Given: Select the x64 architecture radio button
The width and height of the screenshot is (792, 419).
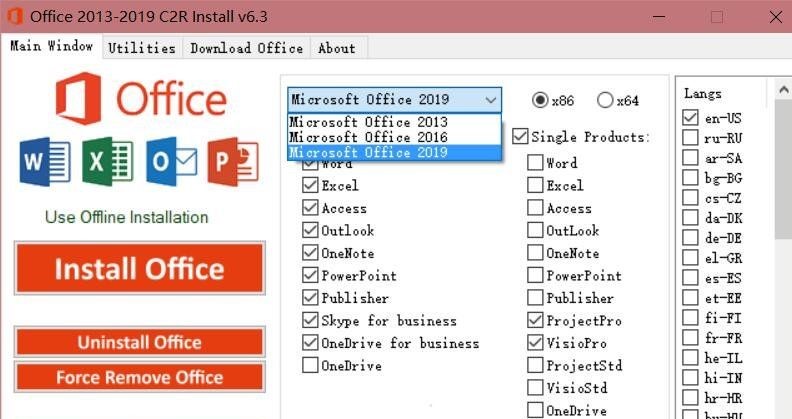Looking at the screenshot, I should click(605, 100).
